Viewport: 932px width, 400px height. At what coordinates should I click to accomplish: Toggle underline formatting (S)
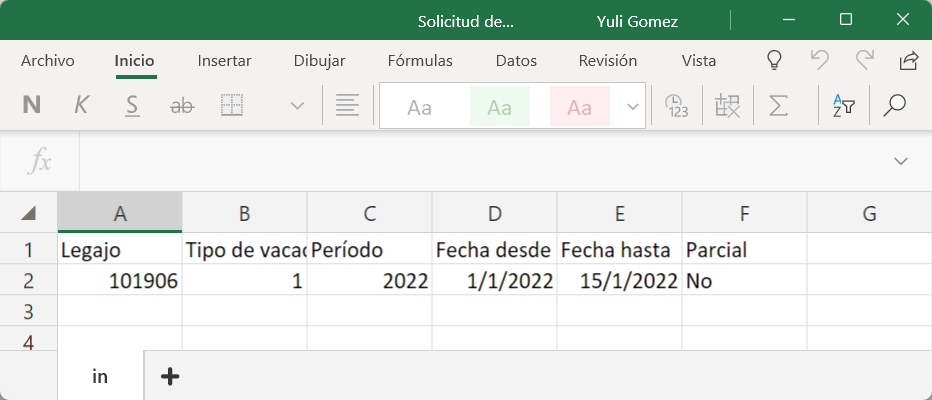click(132, 105)
